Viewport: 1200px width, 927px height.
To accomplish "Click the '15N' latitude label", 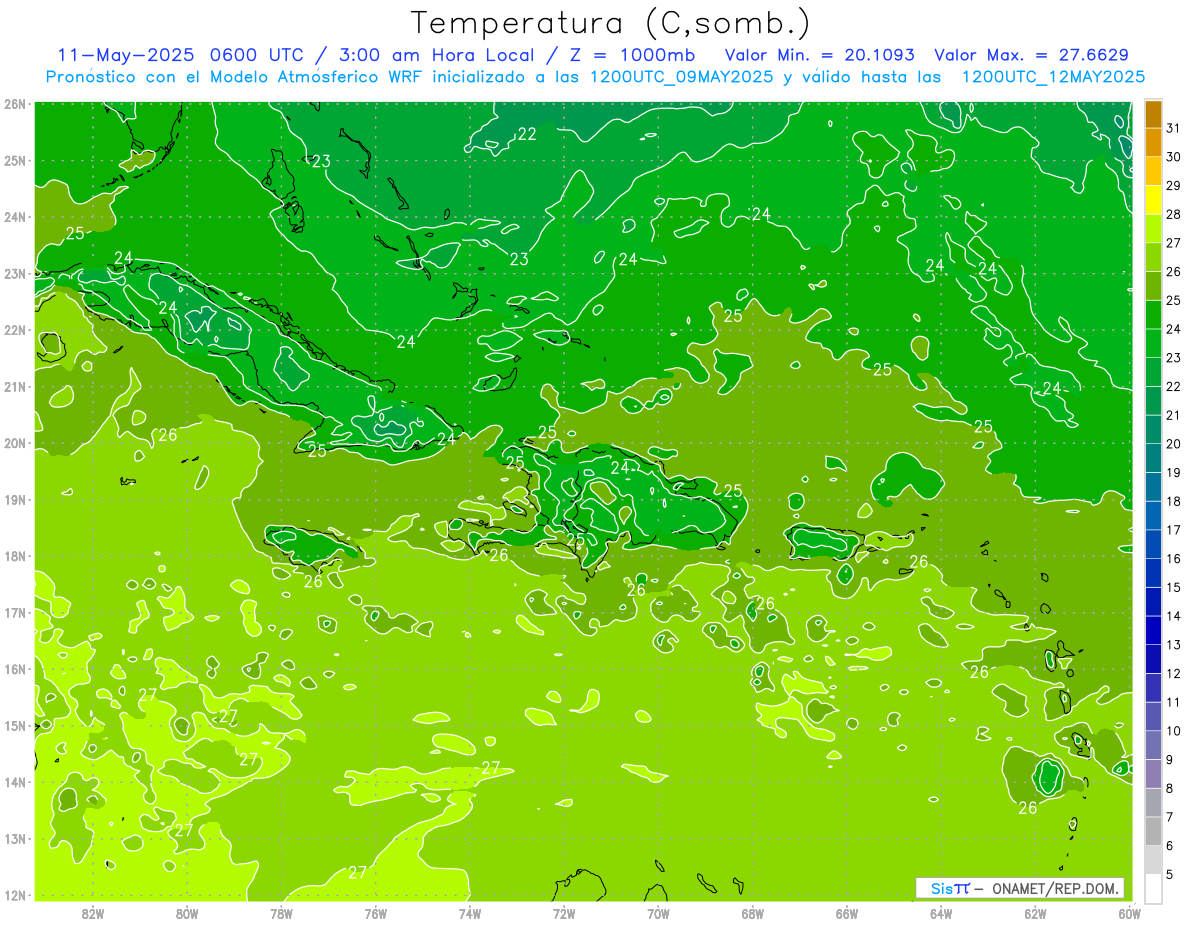I will point(15,726).
